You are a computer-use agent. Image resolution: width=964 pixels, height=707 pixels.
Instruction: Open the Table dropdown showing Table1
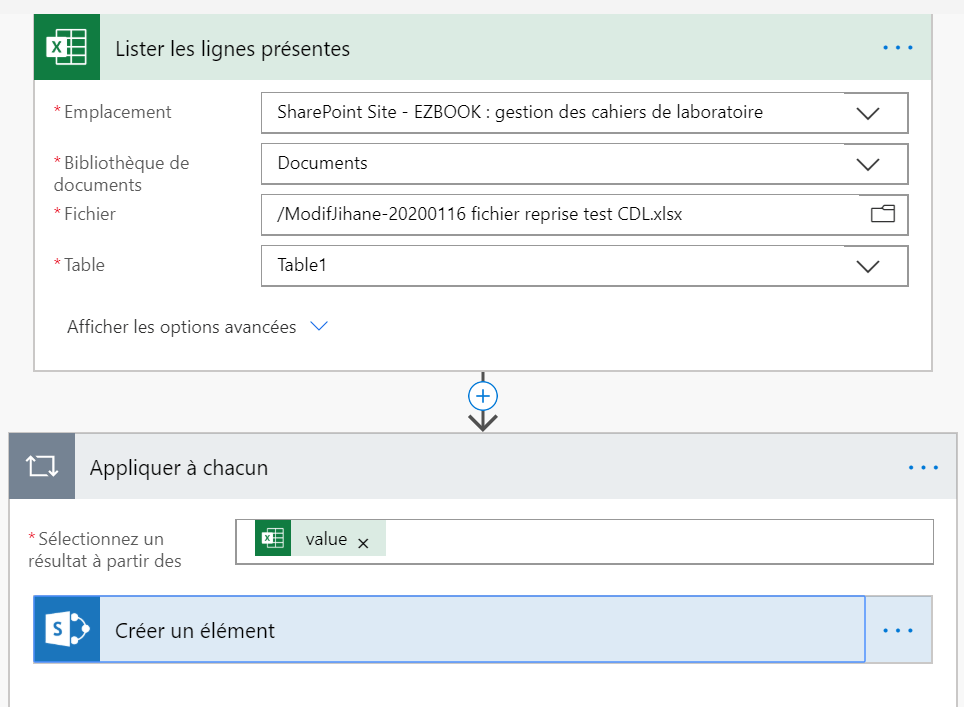point(868,266)
